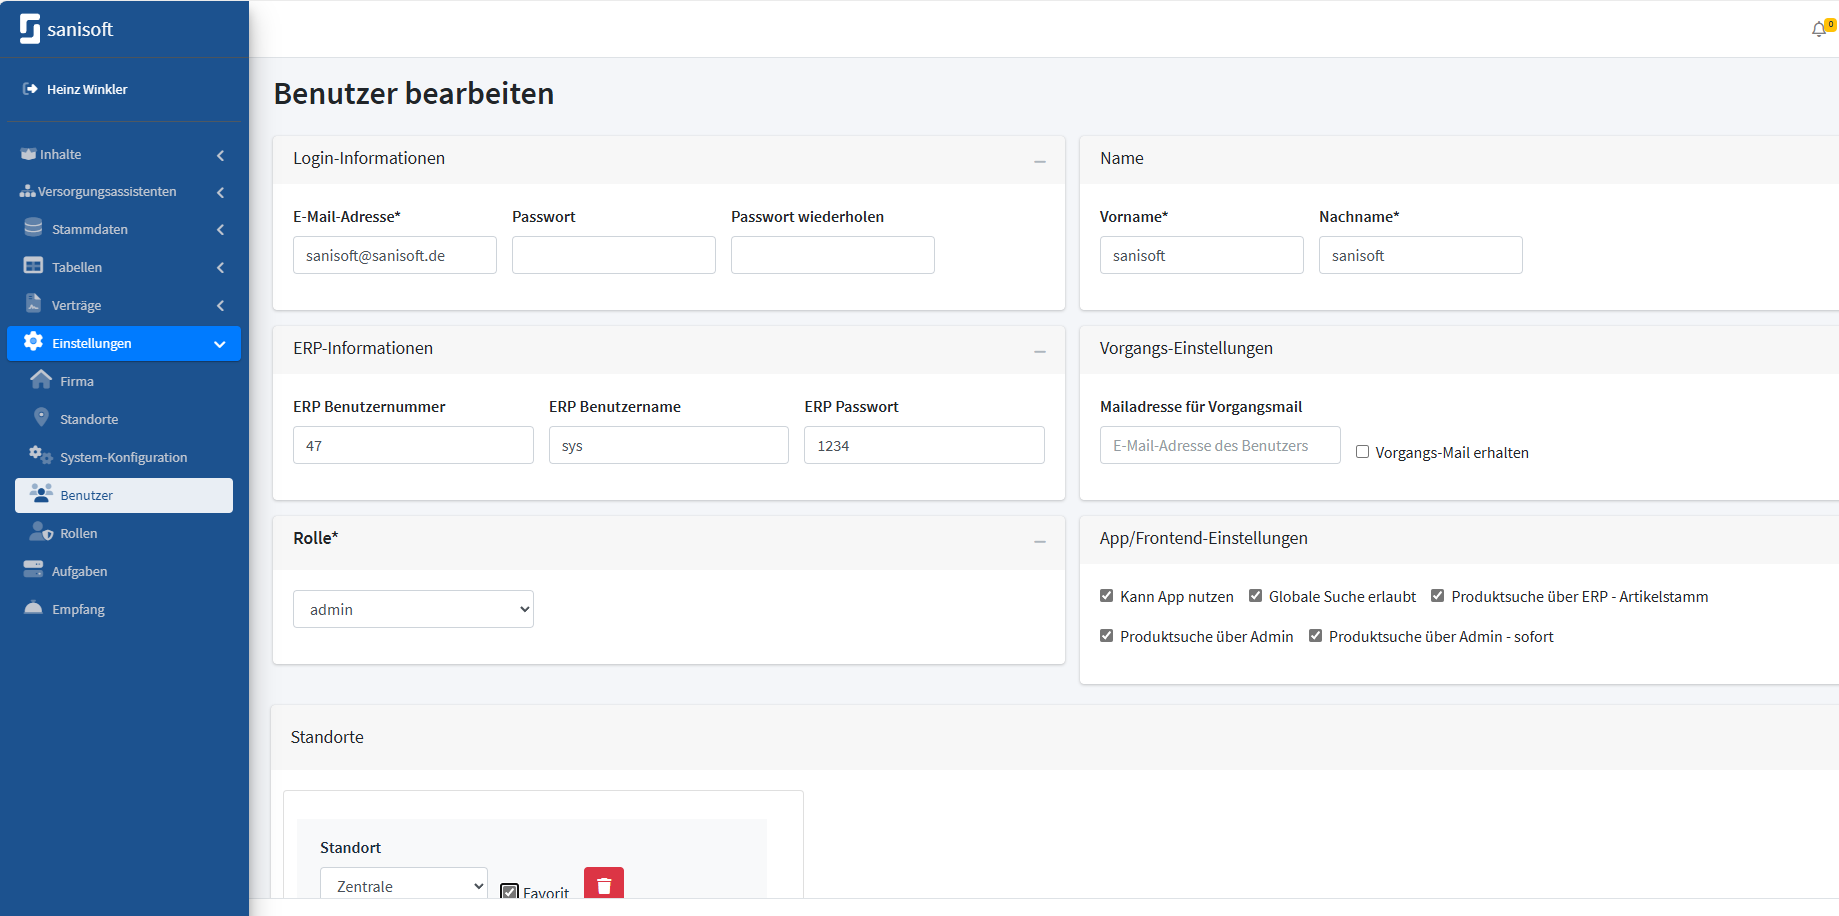Click the logout icon beside Heinz Winkler
Screen dimensions: 1839x916
tap(30, 89)
